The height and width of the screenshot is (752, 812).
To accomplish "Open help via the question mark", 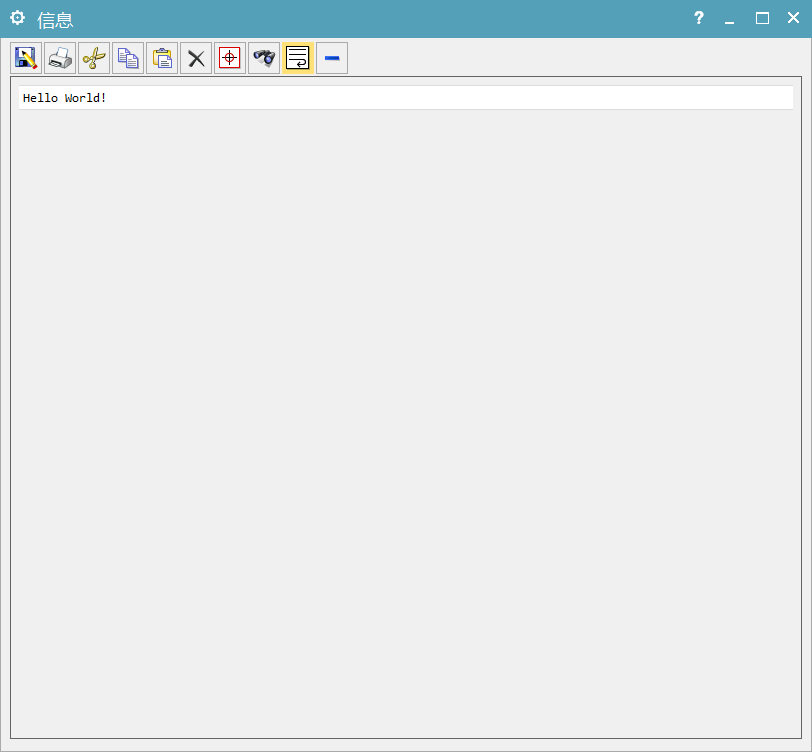I will click(x=699, y=18).
